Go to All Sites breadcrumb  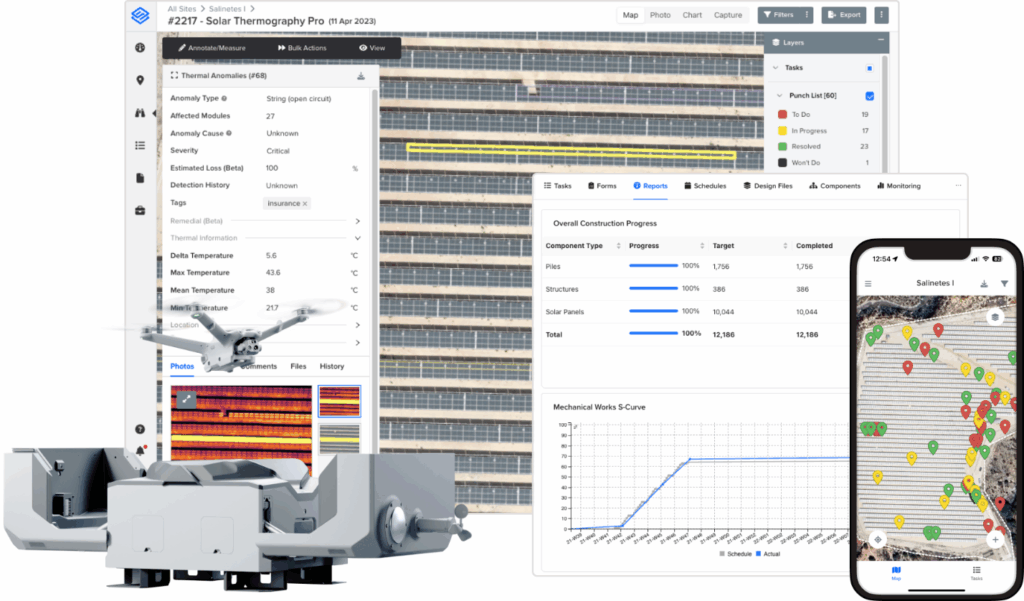182,8
